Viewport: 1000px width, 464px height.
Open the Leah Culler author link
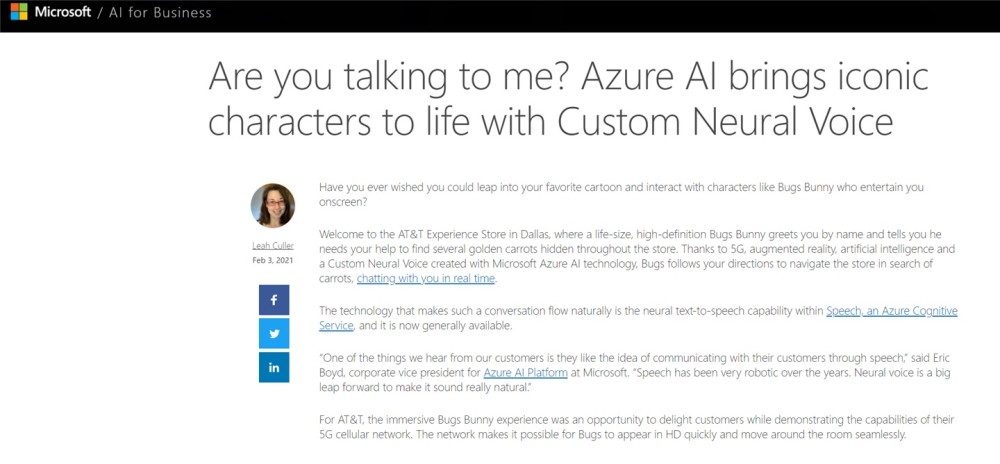click(x=273, y=245)
